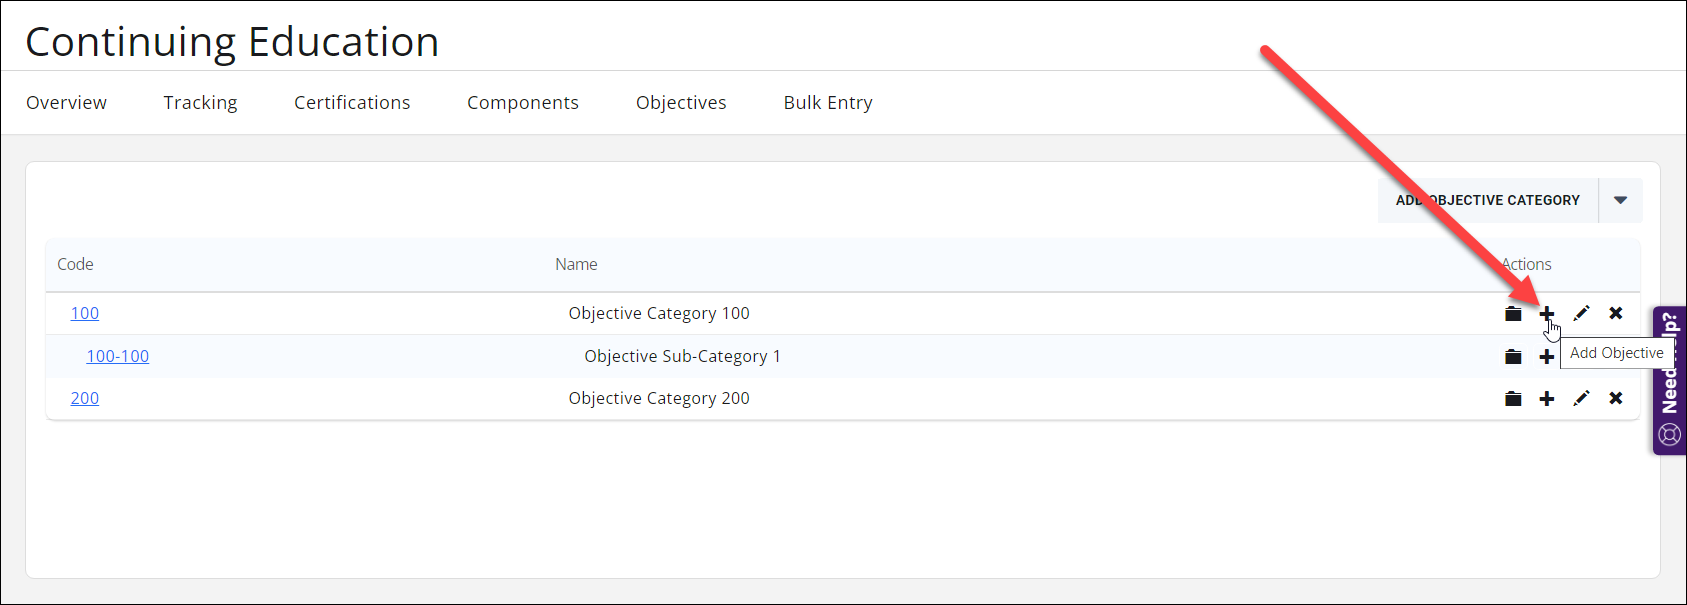The height and width of the screenshot is (605, 1687).
Task: Switch to the Objectives tab
Action: (681, 102)
